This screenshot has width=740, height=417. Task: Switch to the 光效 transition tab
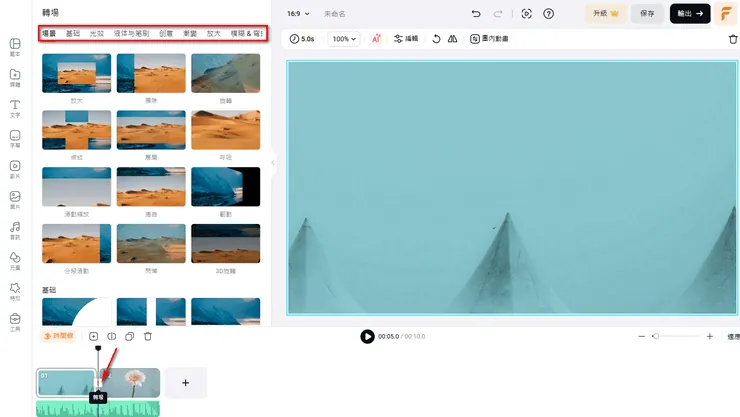(97, 34)
